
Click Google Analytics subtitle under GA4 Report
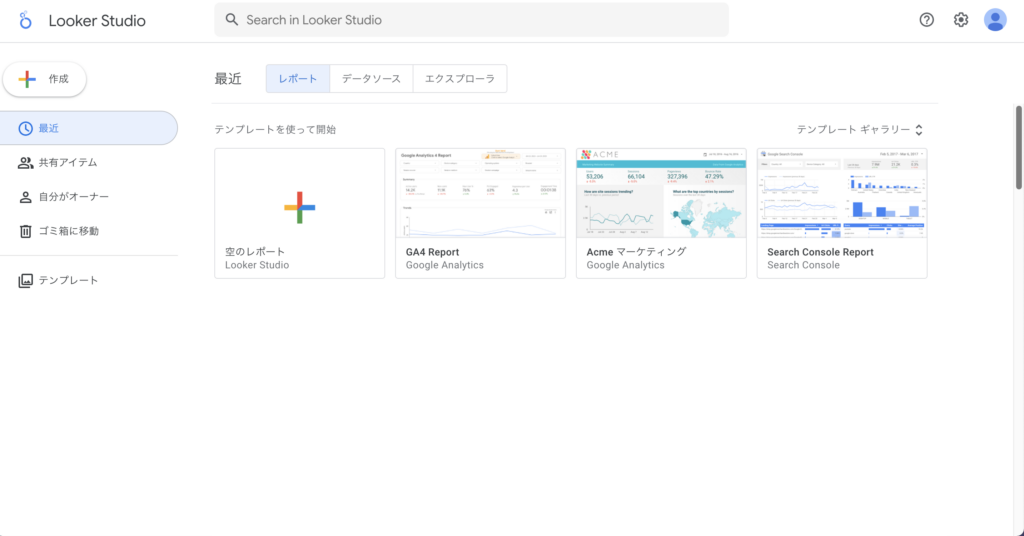pyautogui.click(x=445, y=265)
